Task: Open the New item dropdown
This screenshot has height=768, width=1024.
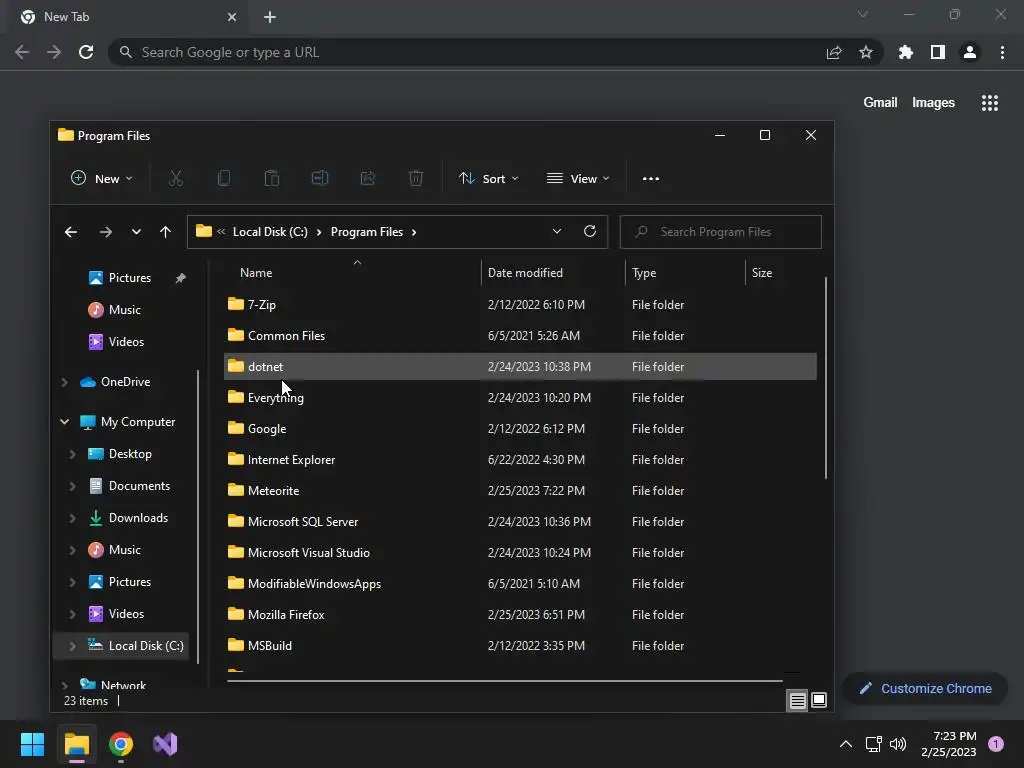Action: coord(101,178)
